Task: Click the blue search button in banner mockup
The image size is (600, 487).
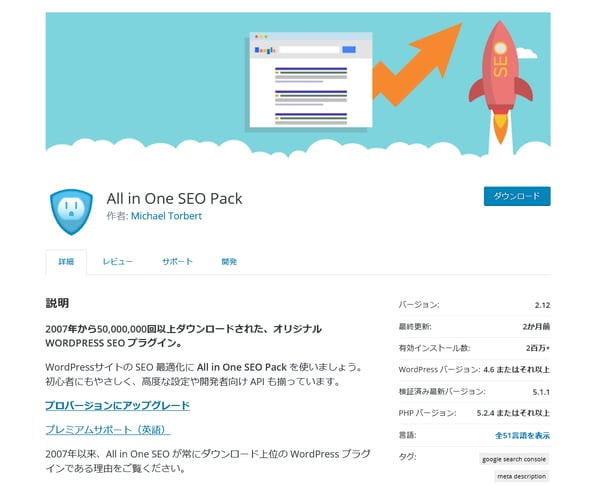Action: [x=349, y=49]
